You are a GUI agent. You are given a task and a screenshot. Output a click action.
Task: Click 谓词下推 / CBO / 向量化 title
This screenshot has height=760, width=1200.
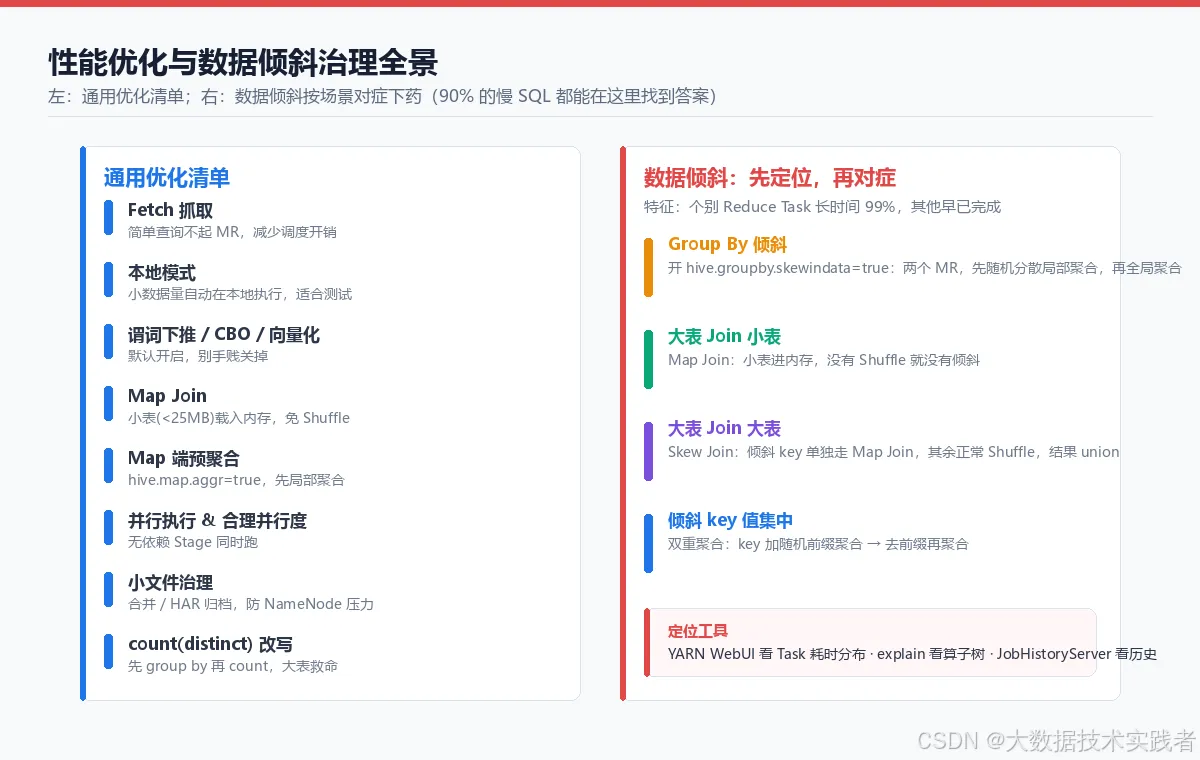(224, 334)
